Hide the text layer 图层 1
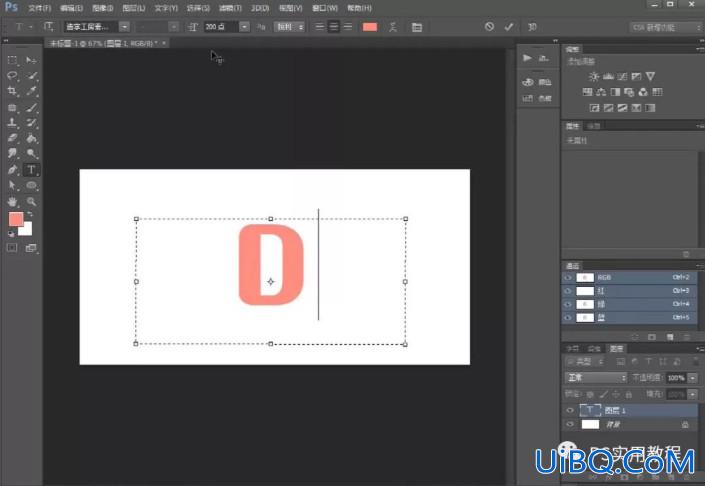This screenshot has width=705, height=486. (570, 410)
